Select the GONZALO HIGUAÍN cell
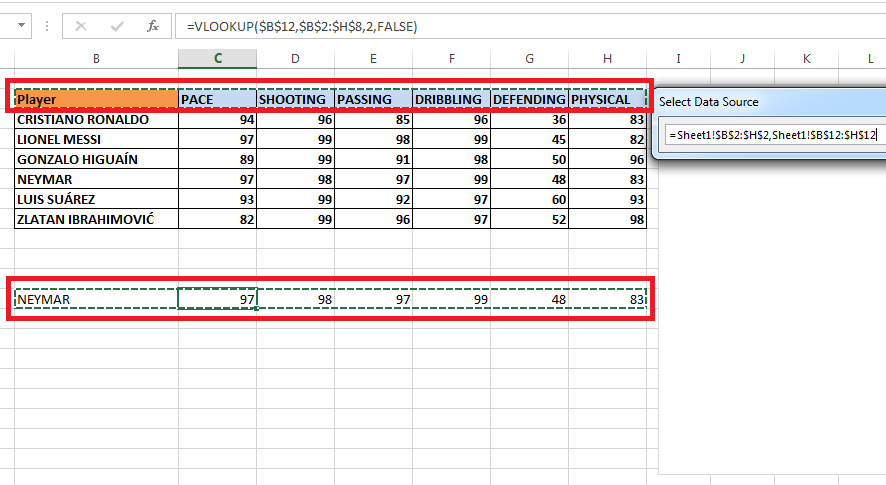The width and height of the screenshot is (886, 485). point(96,159)
